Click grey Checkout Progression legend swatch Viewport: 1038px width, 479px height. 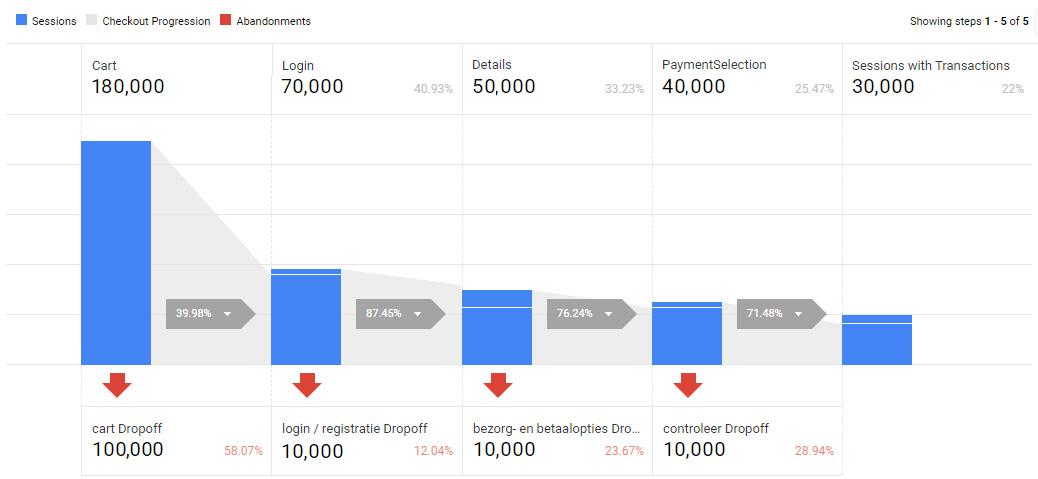92,21
